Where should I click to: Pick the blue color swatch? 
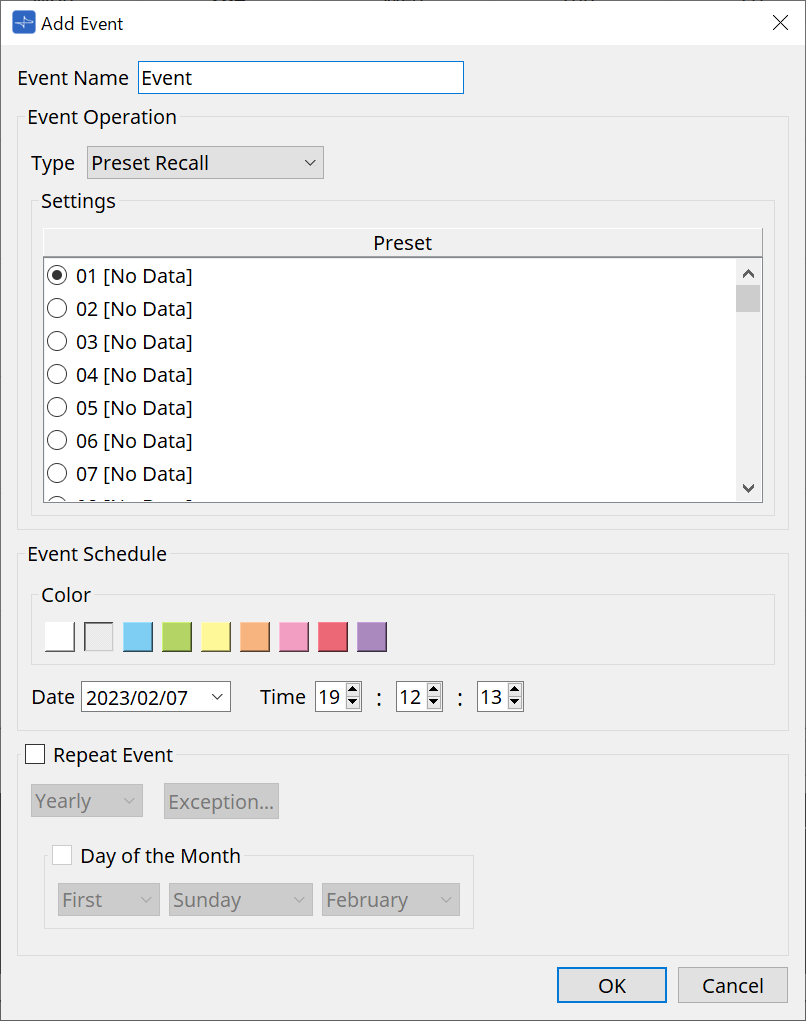pos(138,637)
